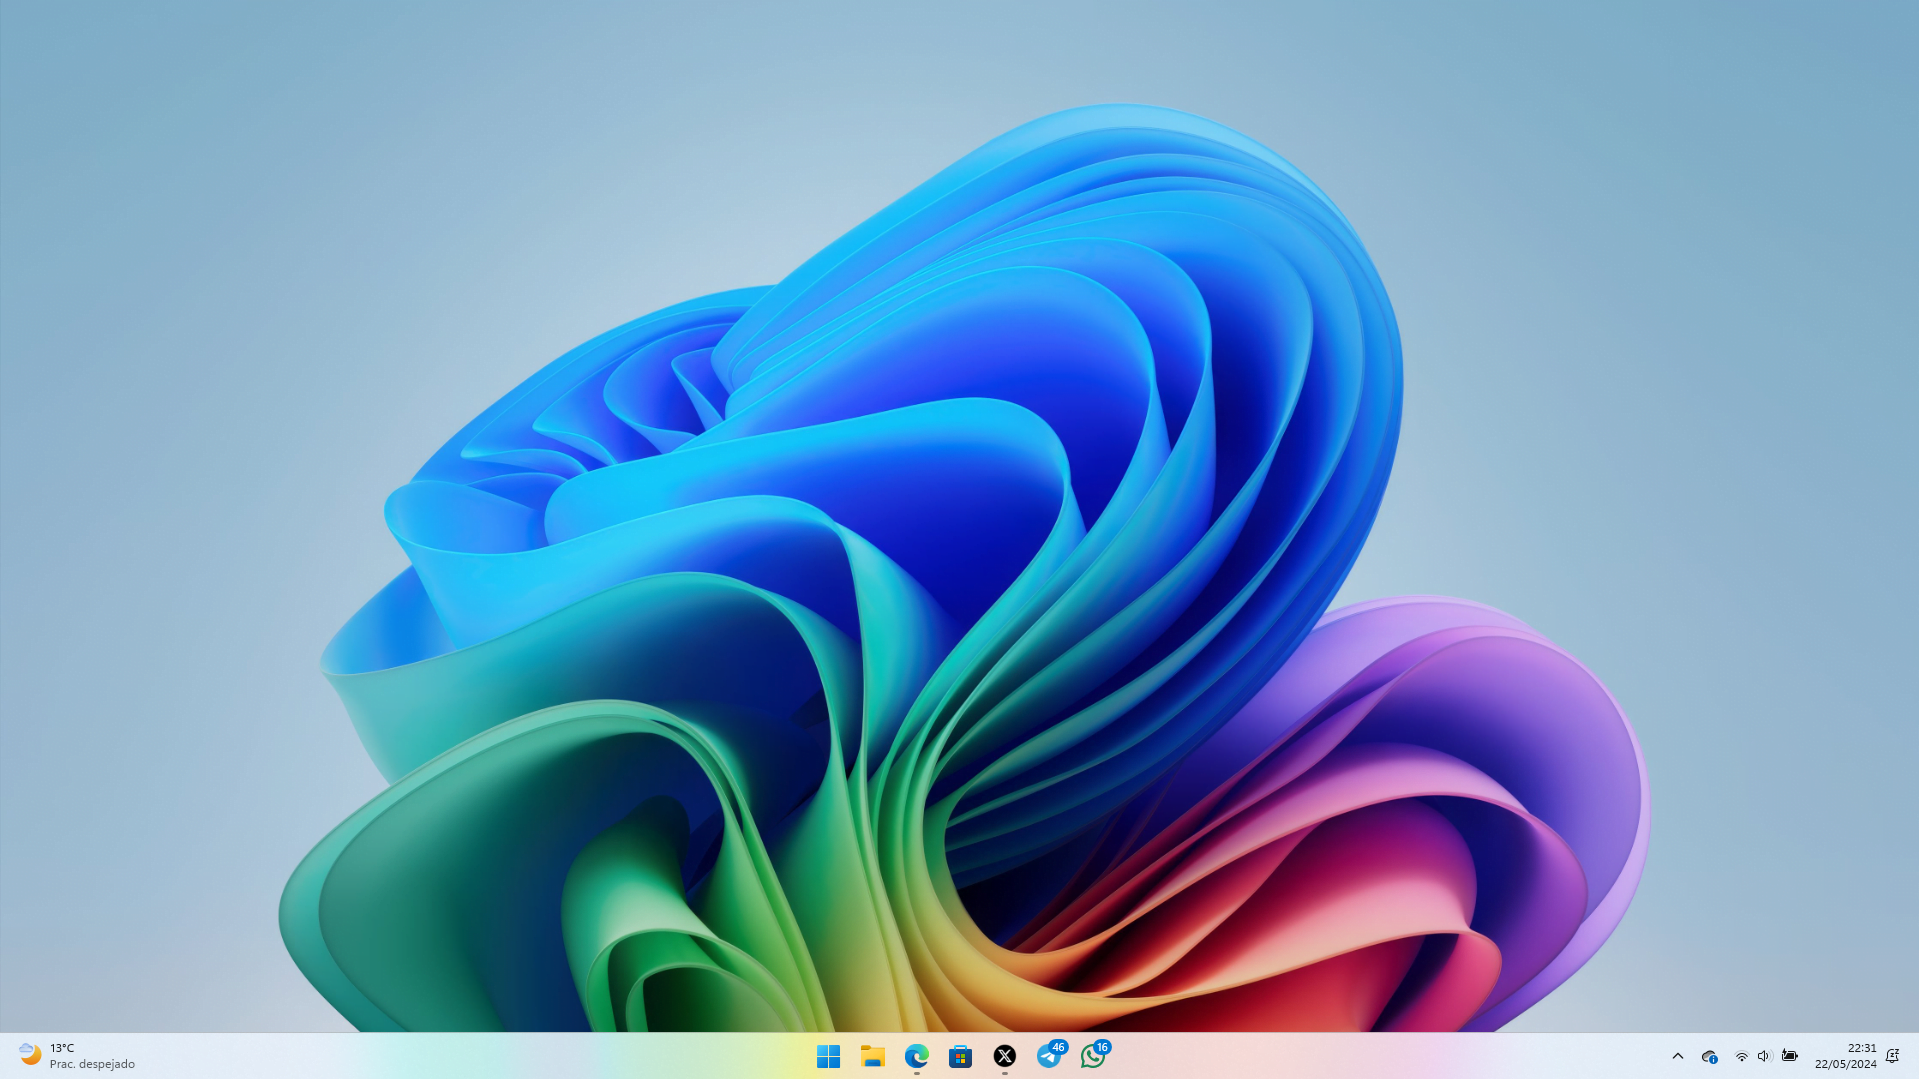This screenshot has width=1919, height=1079.
Task: Click the Prac. despejado weather text
Action: point(92,1064)
